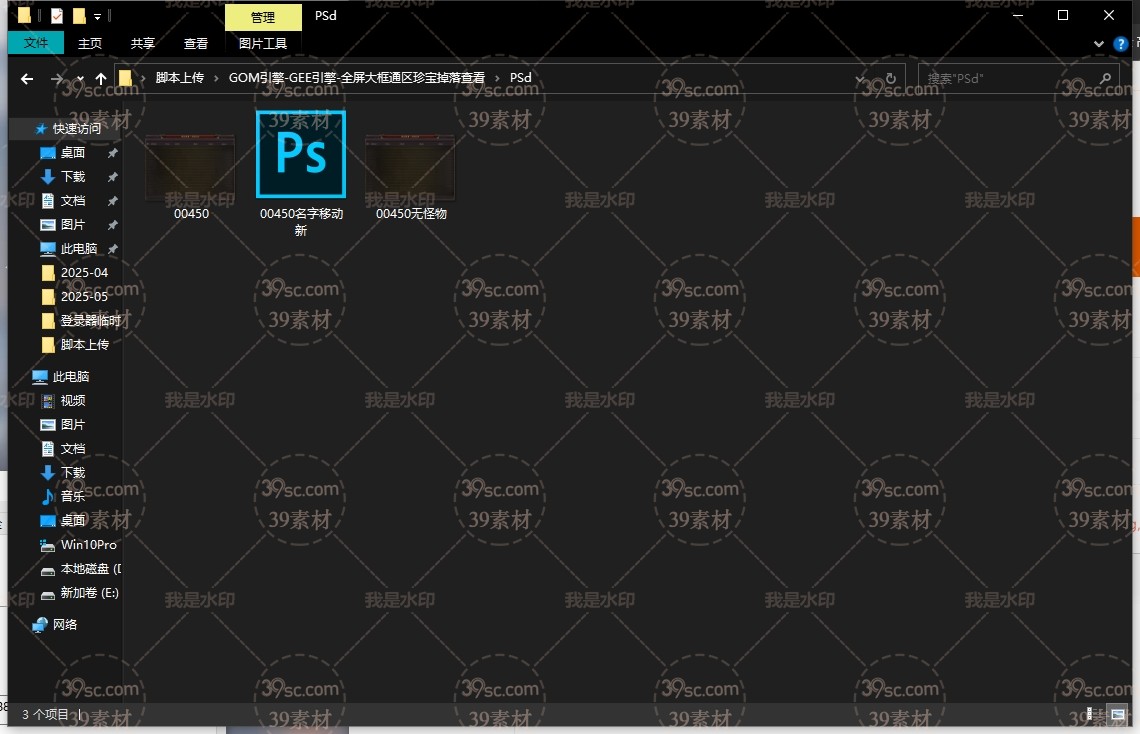The image size is (1140, 734).
Task: Open quick access toolbar customize dropdown
Action: (x=97, y=16)
